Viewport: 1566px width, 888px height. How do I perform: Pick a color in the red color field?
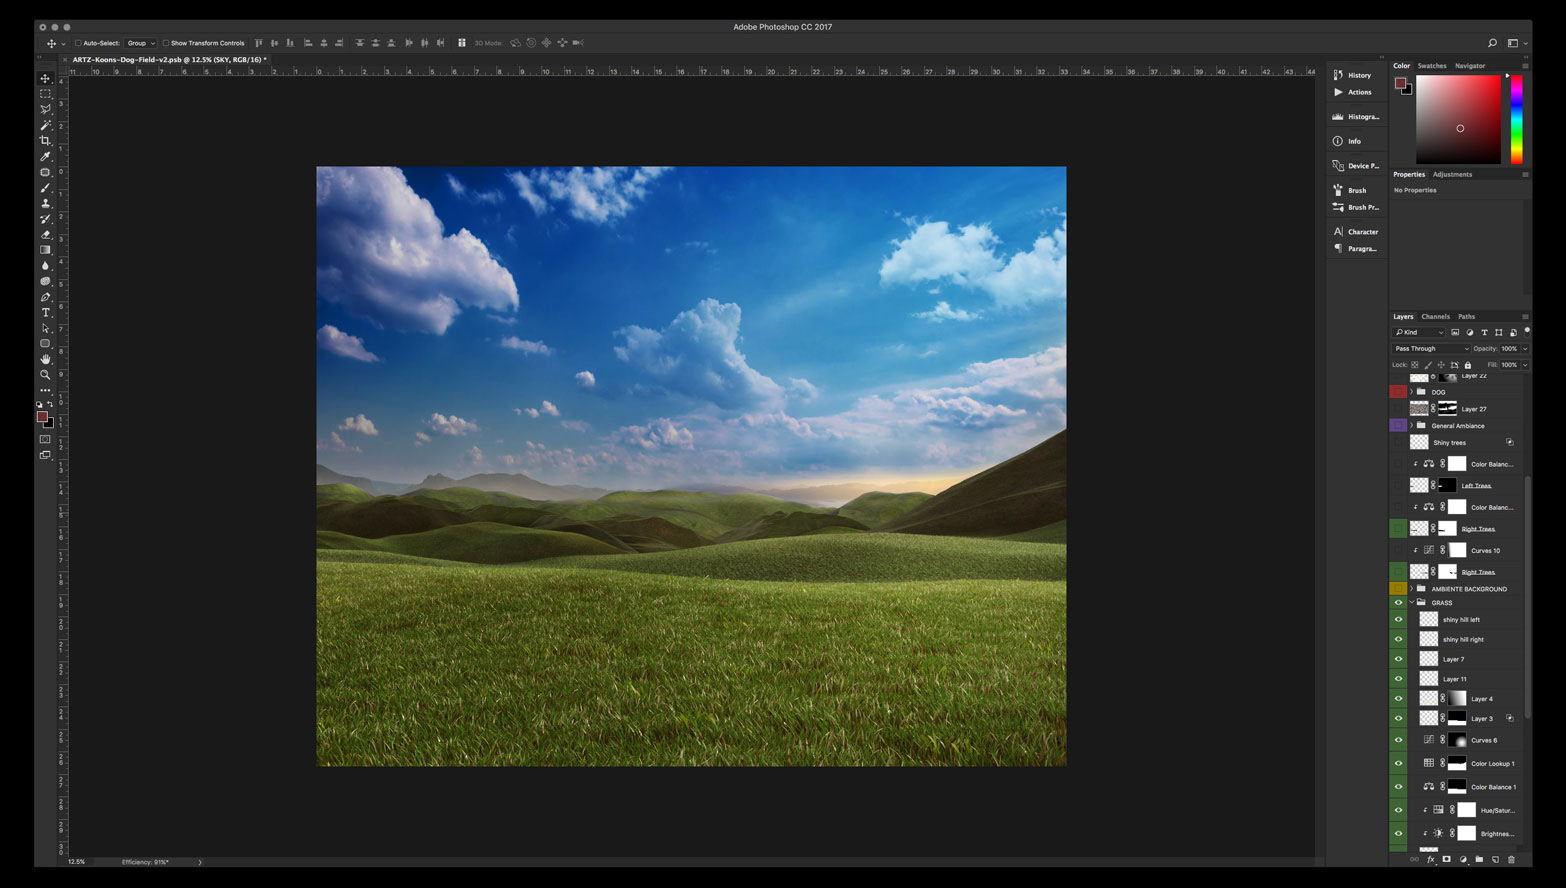[1458, 119]
